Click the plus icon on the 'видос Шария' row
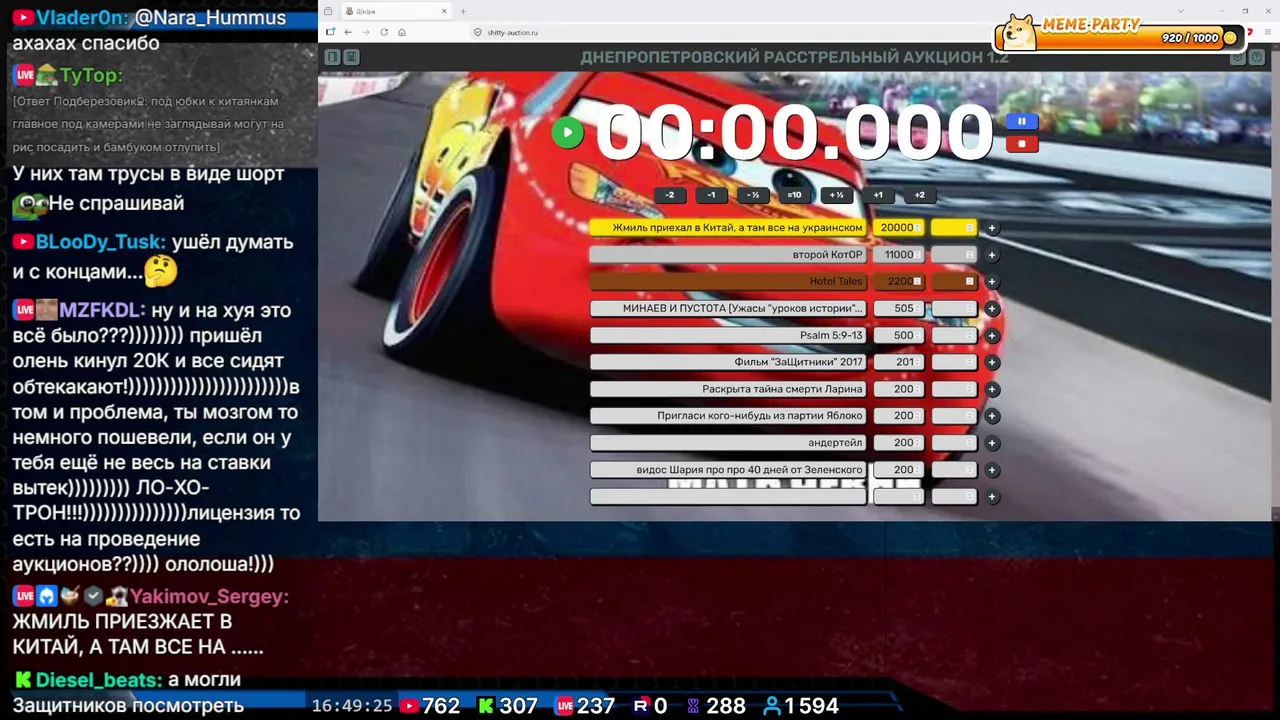The height and width of the screenshot is (720, 1280). click(992, 470)
